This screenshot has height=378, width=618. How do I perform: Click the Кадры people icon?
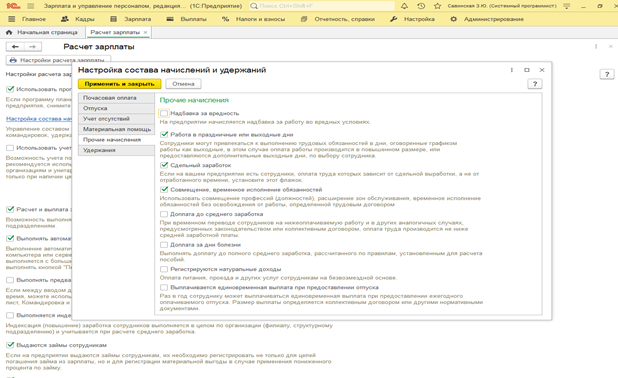click(65, 19)
